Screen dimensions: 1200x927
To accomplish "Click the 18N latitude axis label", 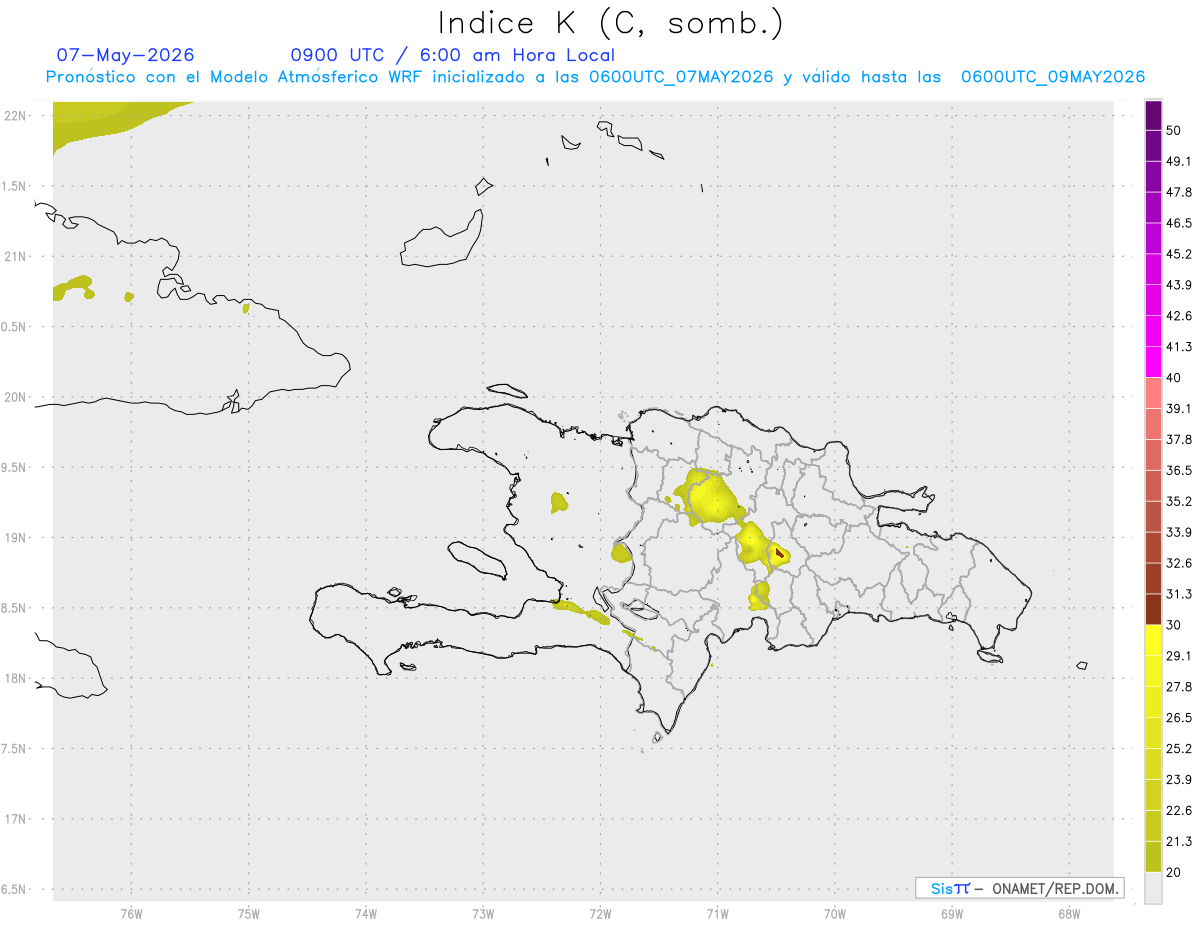I will pyautogui.click(x=14, y=678).
